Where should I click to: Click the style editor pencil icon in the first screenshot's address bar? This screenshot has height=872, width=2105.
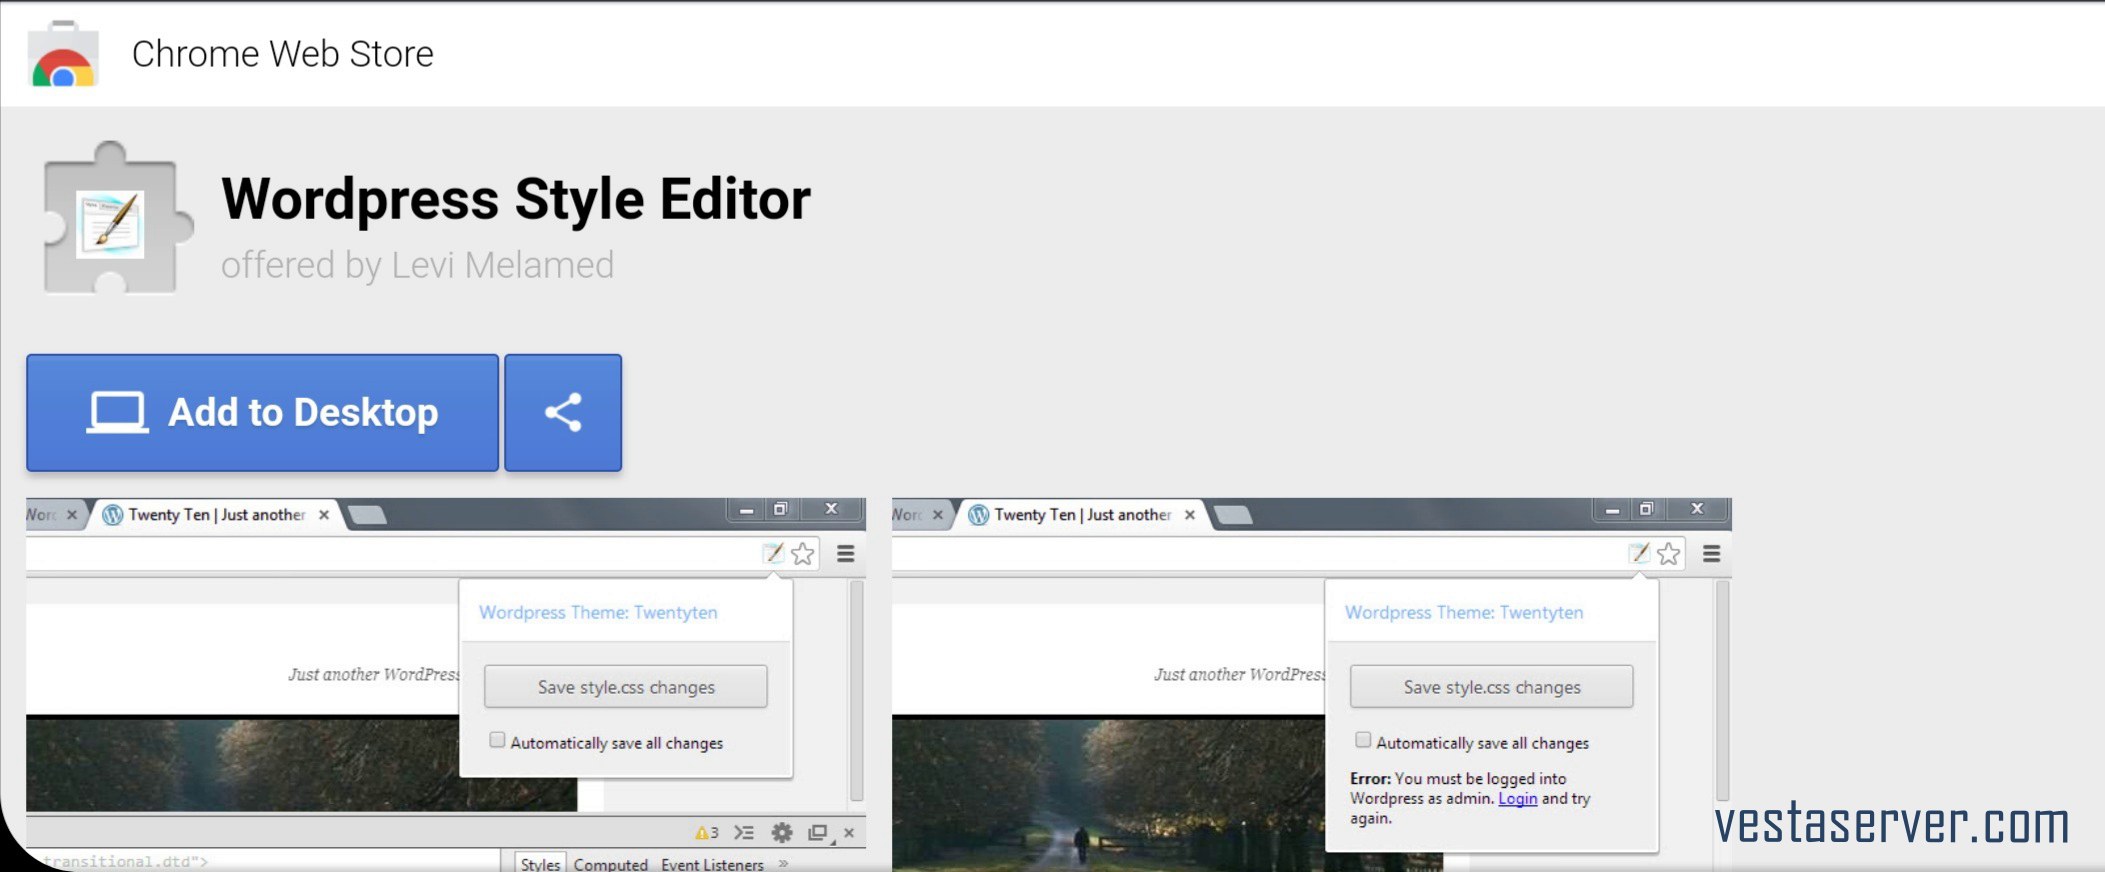pyautogui.click(x=773, y=553)
